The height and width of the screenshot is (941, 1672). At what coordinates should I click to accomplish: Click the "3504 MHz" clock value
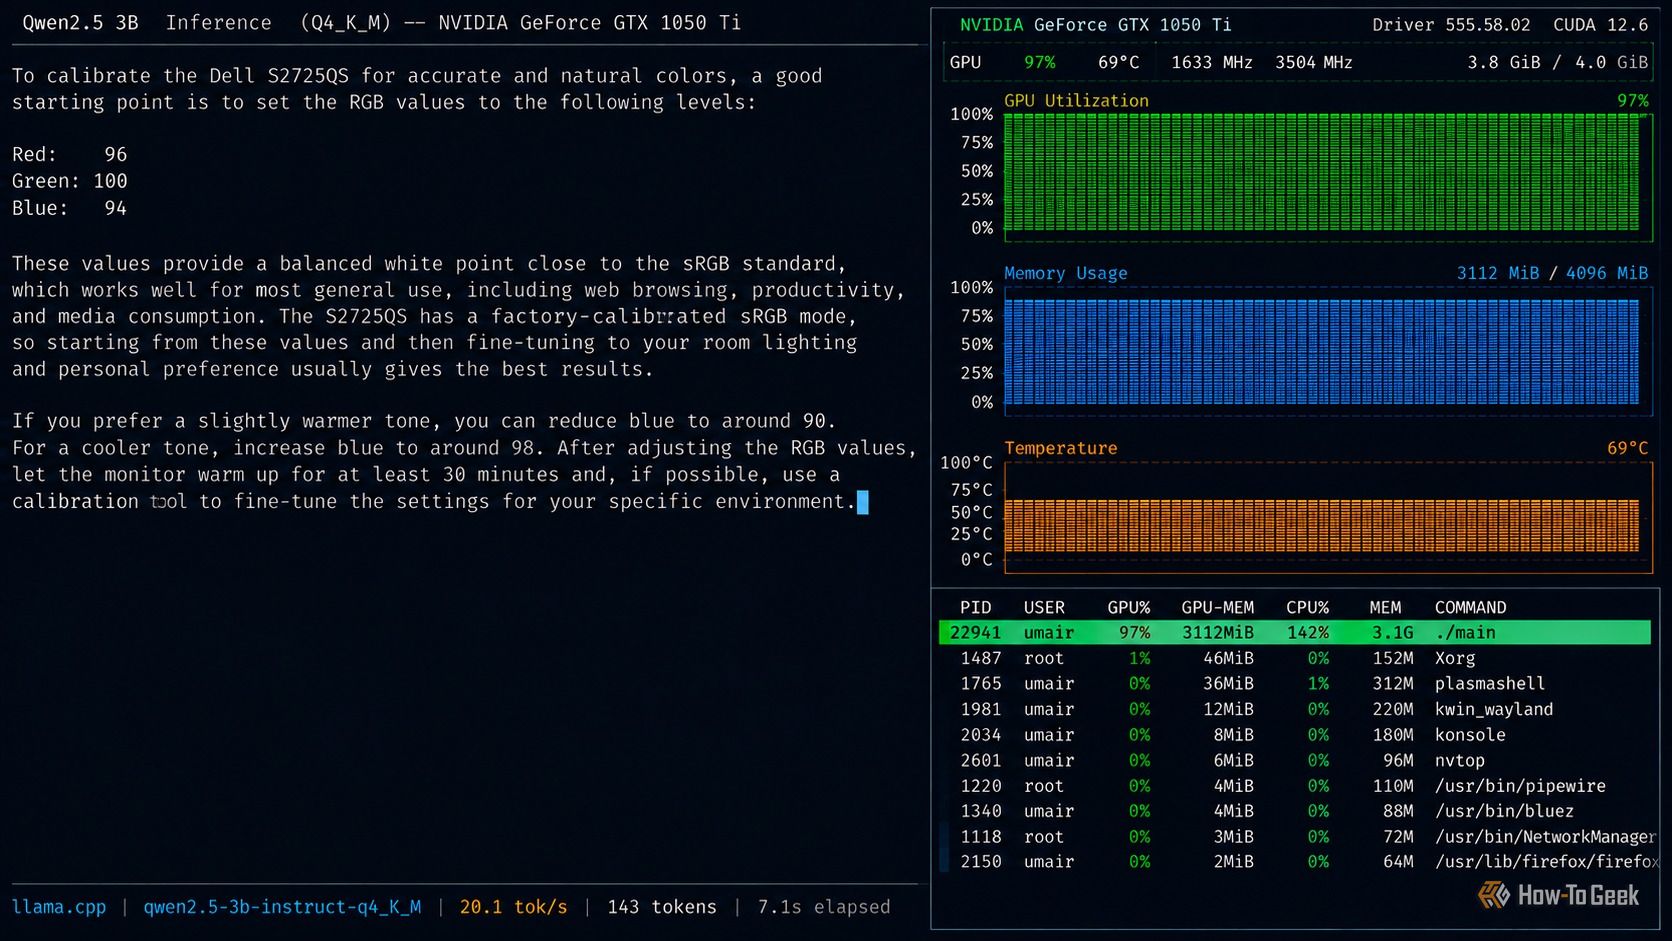[1314, 62]
